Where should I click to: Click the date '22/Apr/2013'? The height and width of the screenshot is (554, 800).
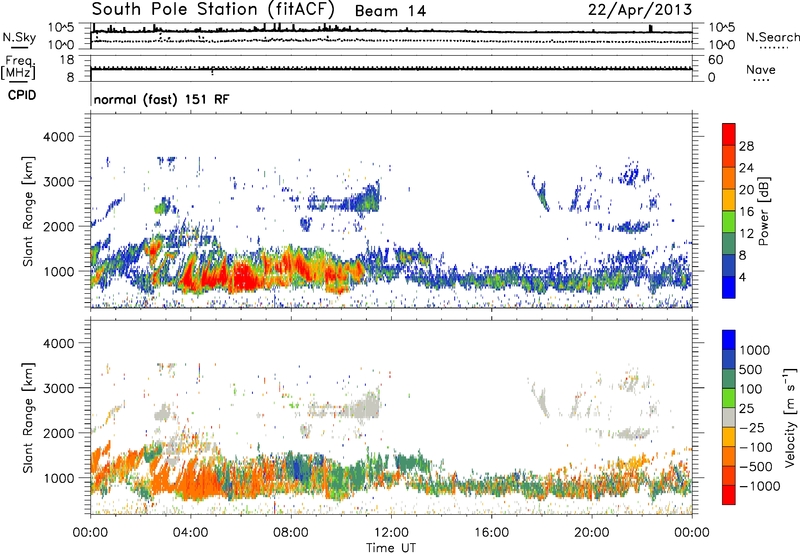(x=640, y=10)
